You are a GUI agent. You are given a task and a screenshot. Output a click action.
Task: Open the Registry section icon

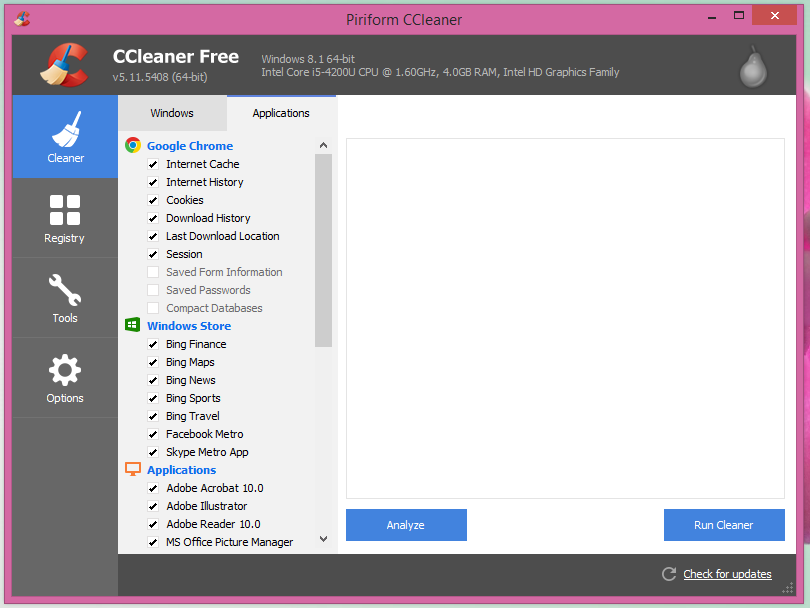[x=65, y=210]
